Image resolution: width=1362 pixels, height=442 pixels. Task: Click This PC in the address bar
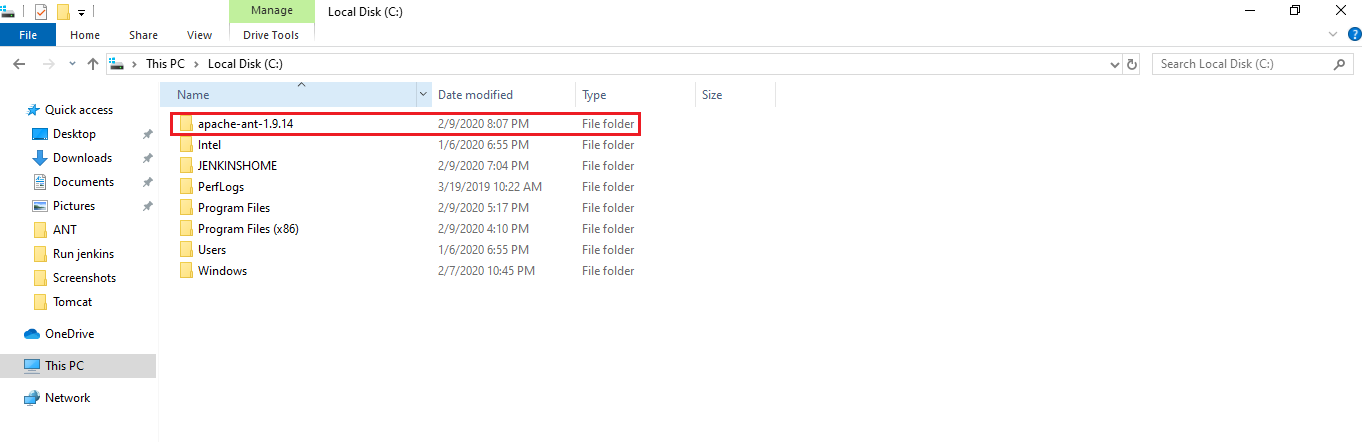165,64
